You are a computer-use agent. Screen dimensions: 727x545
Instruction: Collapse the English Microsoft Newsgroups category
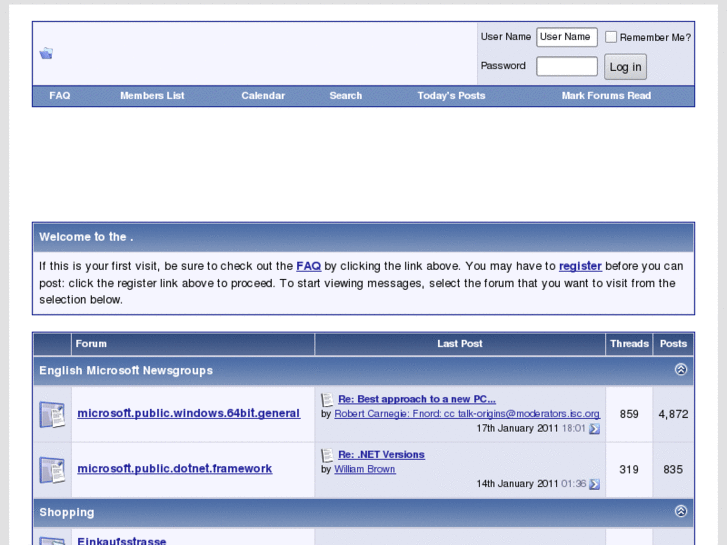pos(681,369)
